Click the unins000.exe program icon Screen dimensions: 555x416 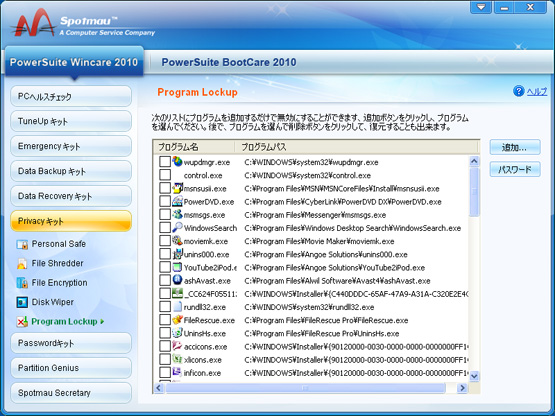coord(177,254)
